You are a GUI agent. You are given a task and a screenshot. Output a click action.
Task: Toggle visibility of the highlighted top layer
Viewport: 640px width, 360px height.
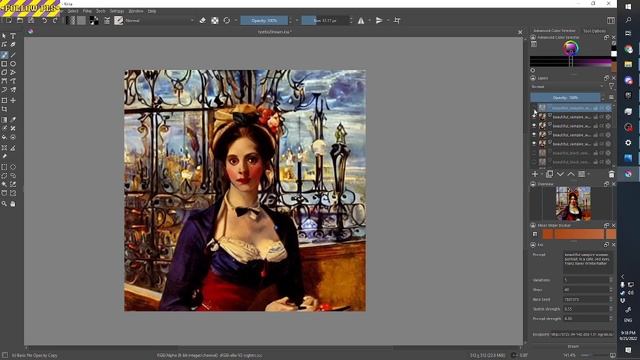coord(534,108)
